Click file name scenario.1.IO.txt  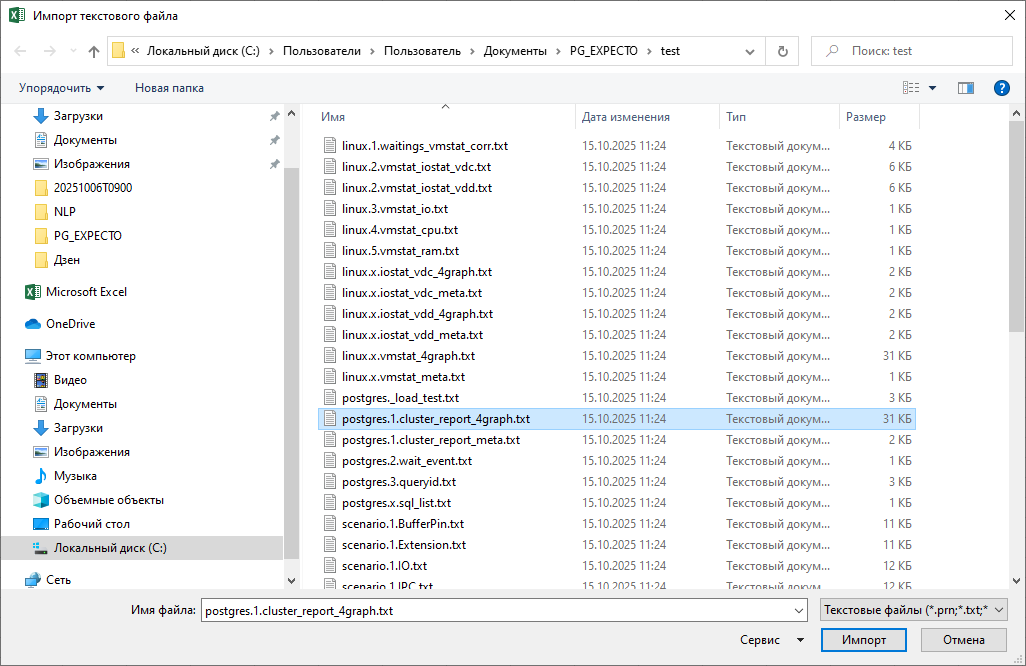(x=384, y=566)
